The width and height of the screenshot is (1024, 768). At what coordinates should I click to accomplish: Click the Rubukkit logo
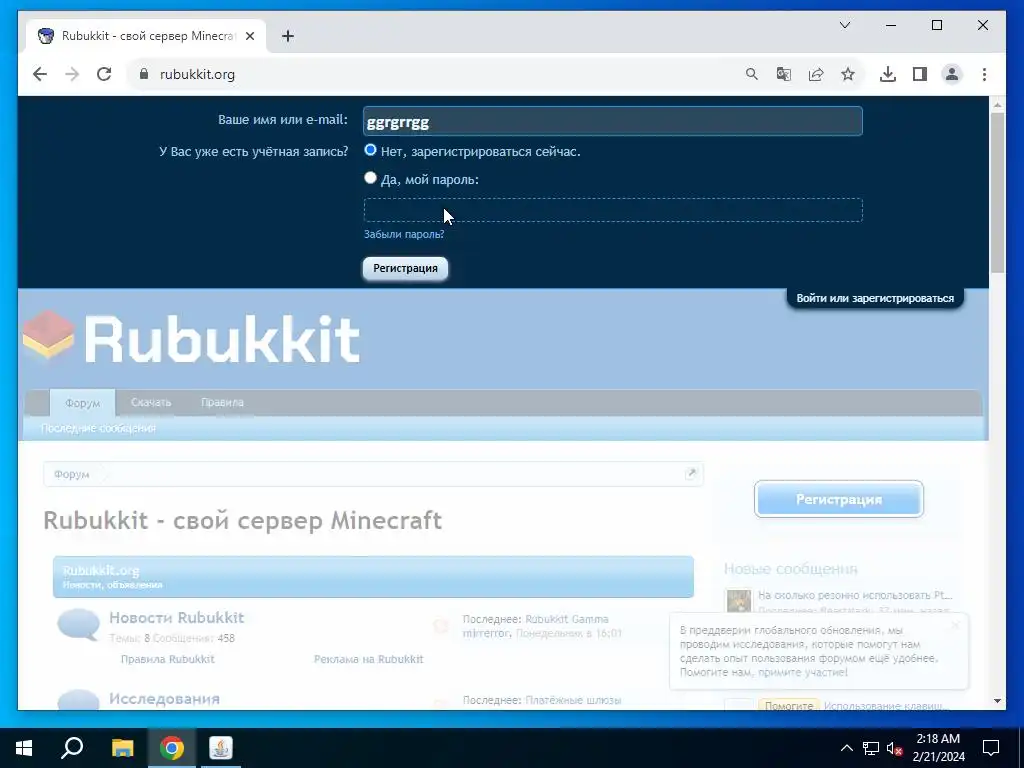pyautogui.click(x=191, y=339)
